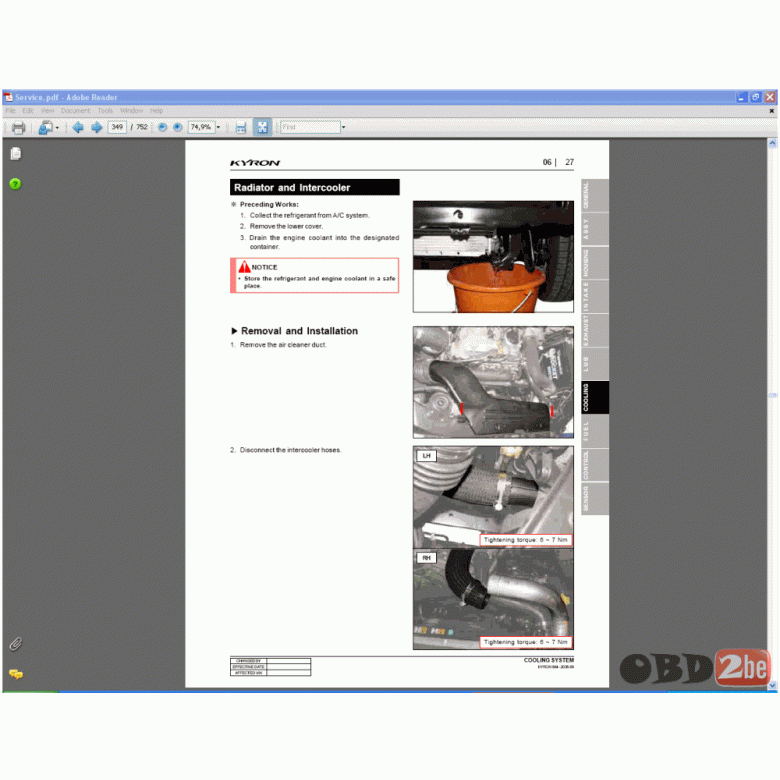This screenshot has height=780, width=780.
Task: Click the LUB section tab on page
Action: (595, 364)
